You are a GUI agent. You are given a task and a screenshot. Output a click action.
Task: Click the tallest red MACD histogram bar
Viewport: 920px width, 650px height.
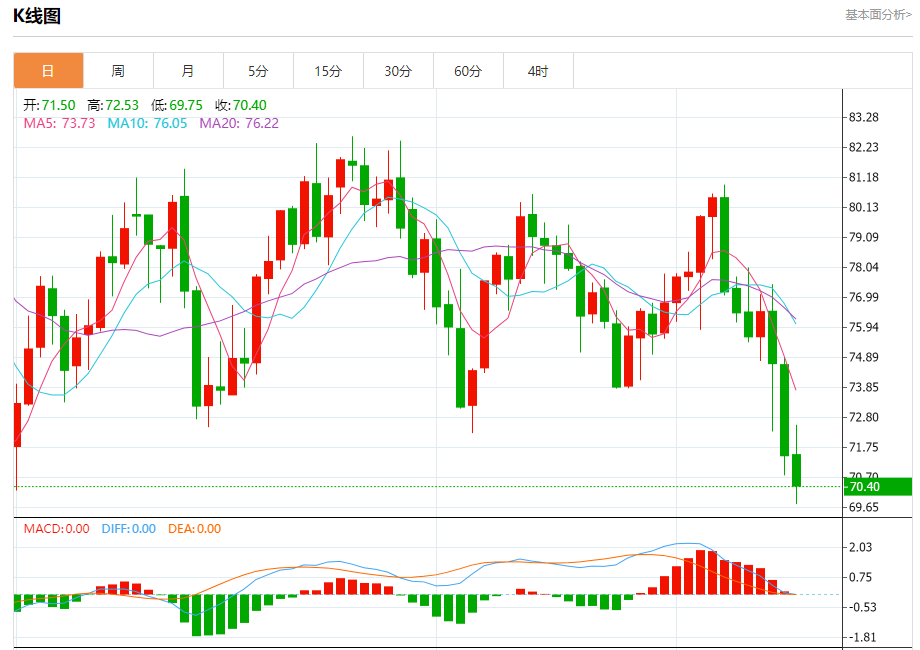pyautogui.click(x=700, y=572)
